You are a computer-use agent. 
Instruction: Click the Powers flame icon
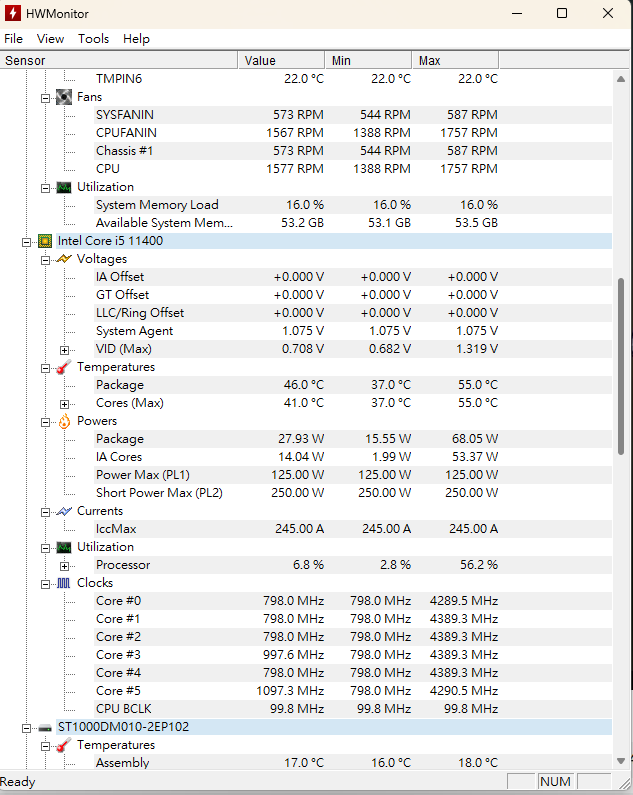(x=64, y=421)
